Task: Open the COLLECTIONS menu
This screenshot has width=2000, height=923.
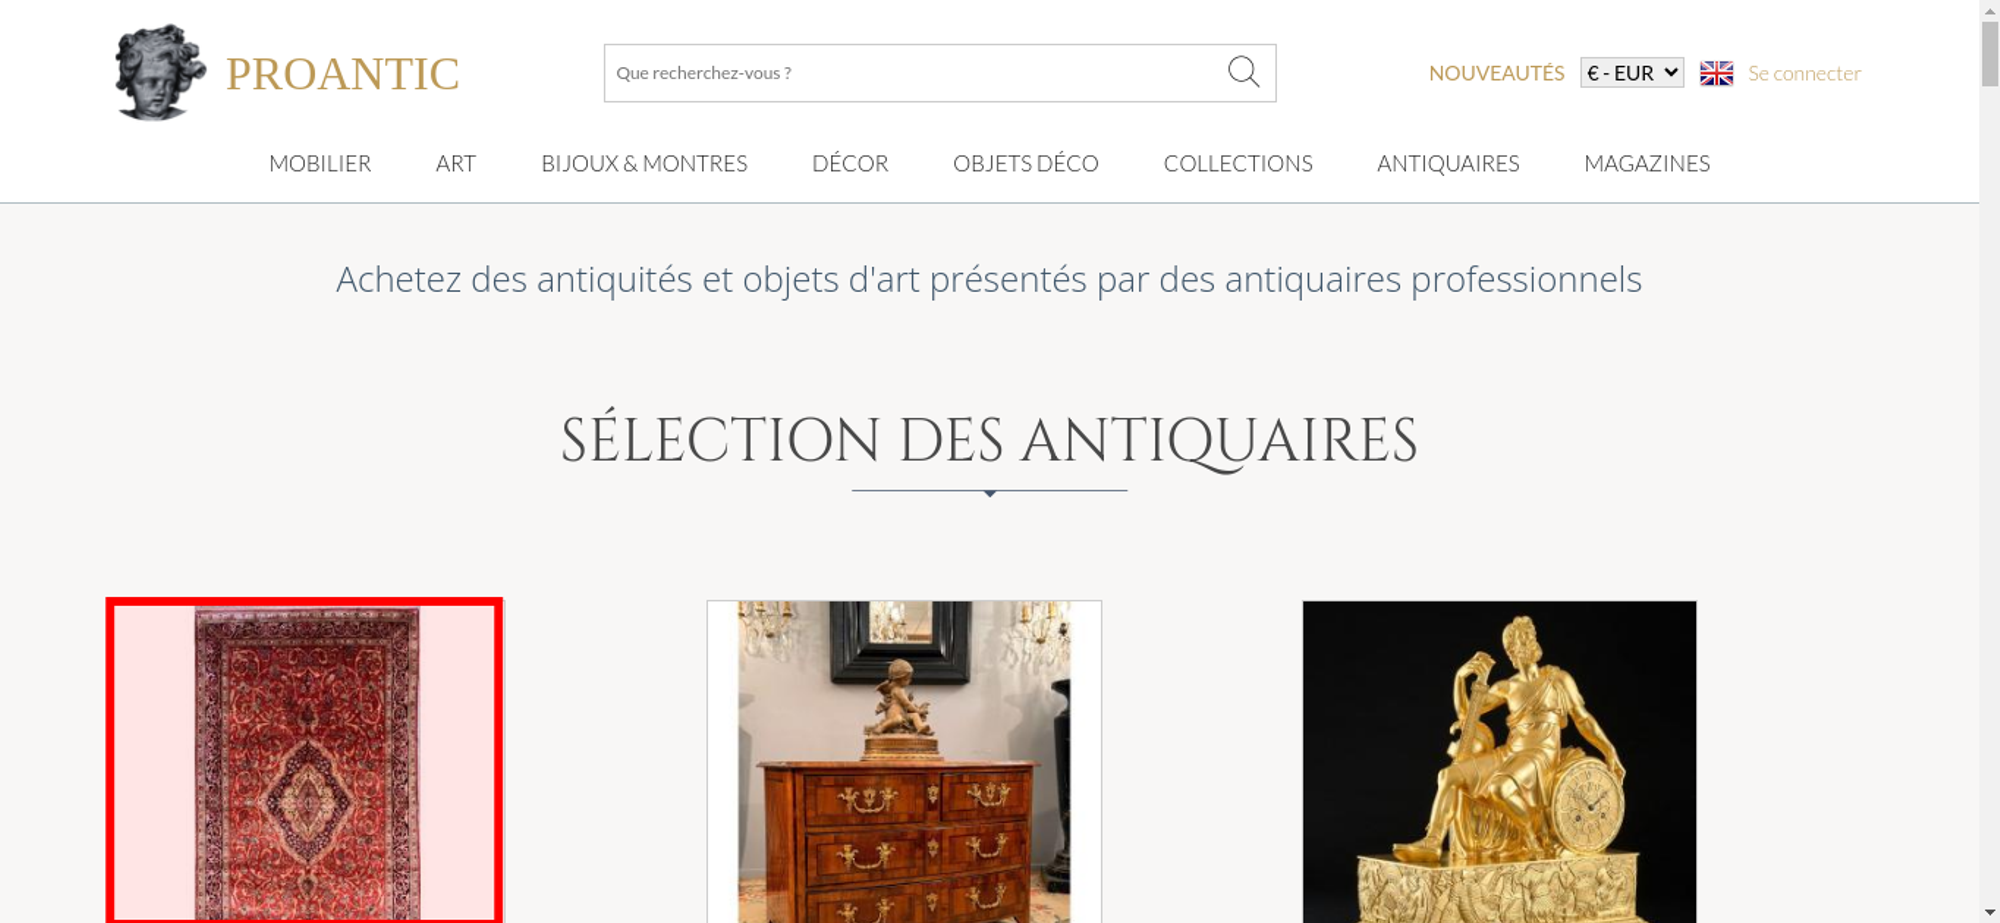Action: pyautogui.click(x=1238, y=163)
